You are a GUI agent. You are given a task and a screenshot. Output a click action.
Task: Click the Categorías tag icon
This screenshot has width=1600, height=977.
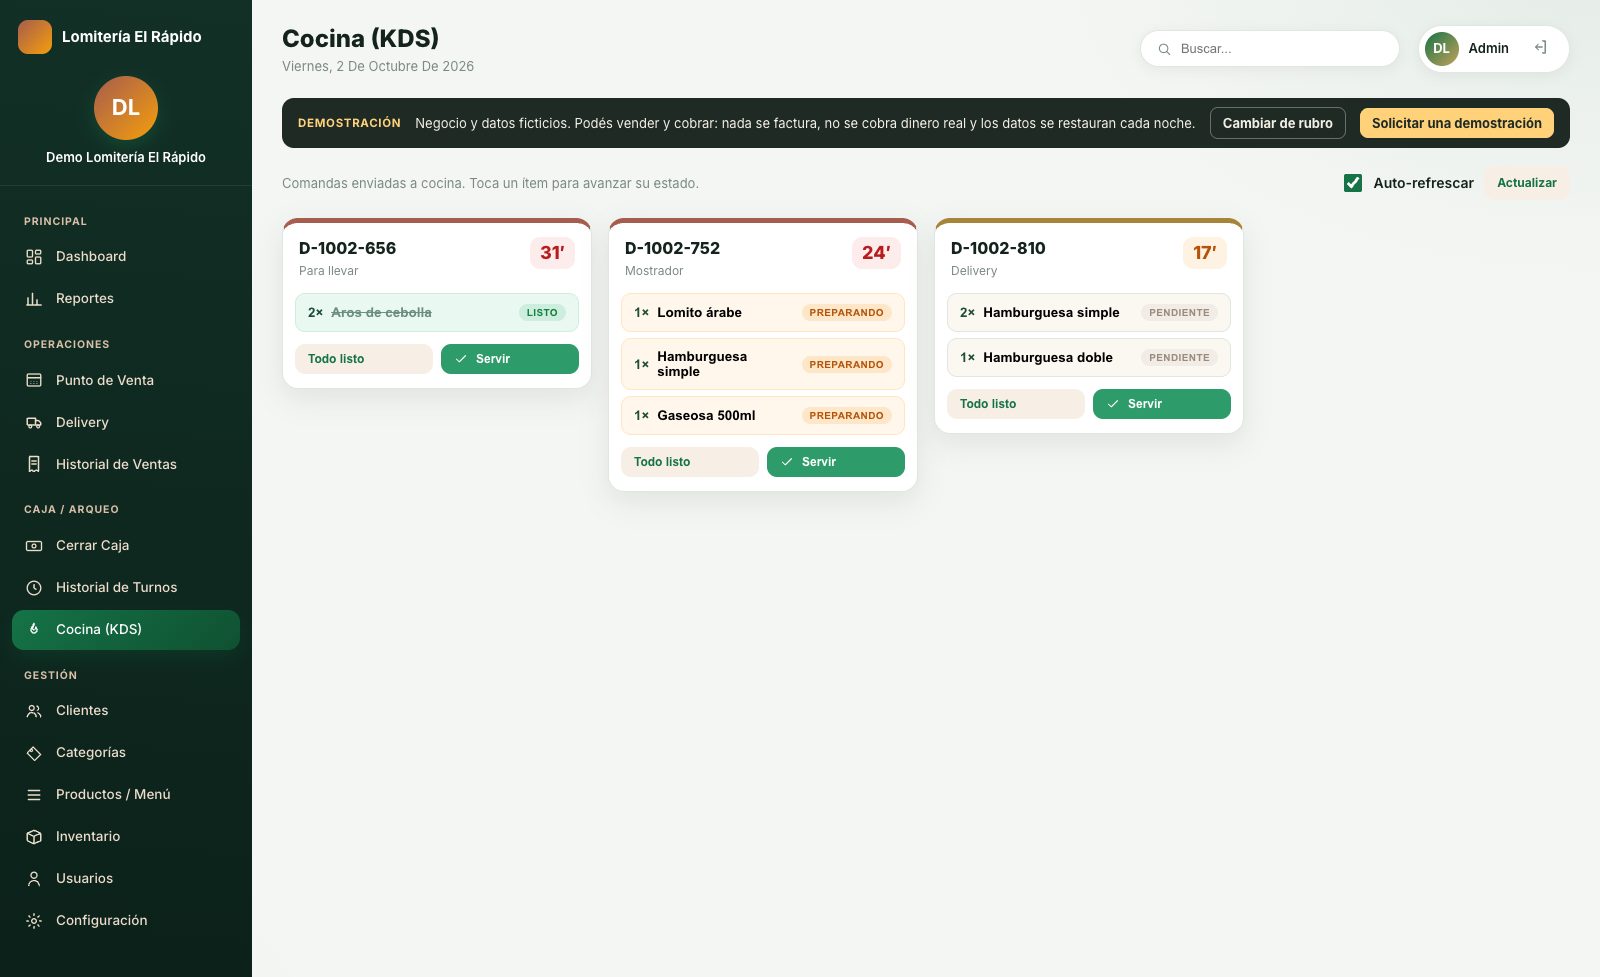34,753
